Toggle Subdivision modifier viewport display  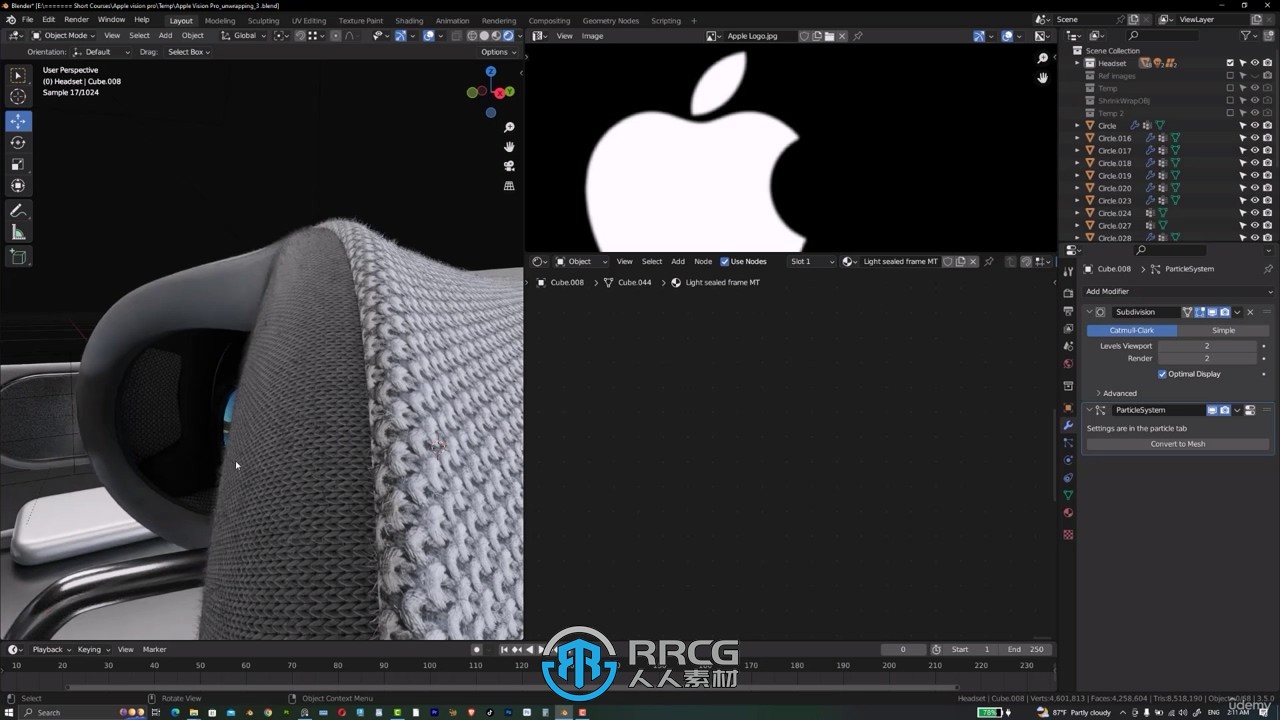tap(1212, 312)
